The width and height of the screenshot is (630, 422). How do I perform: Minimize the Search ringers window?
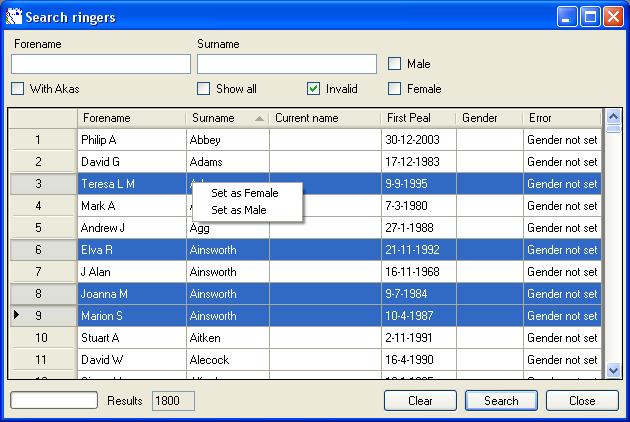568,16
